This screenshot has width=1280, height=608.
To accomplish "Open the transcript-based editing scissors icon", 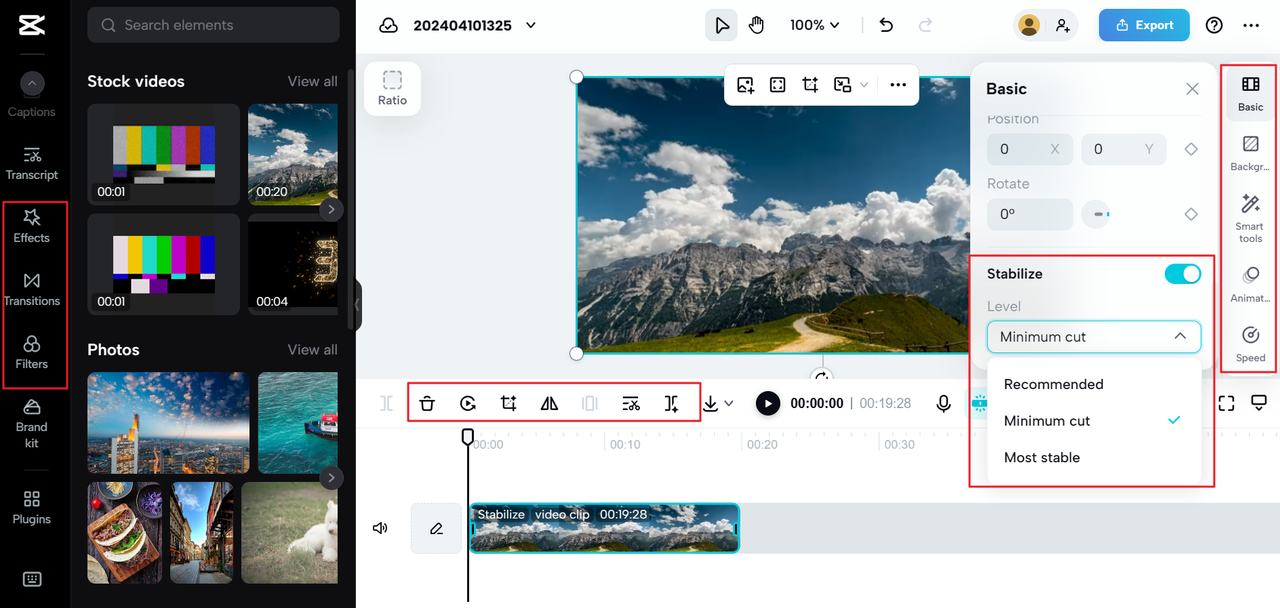I will [x=631, y=403].
